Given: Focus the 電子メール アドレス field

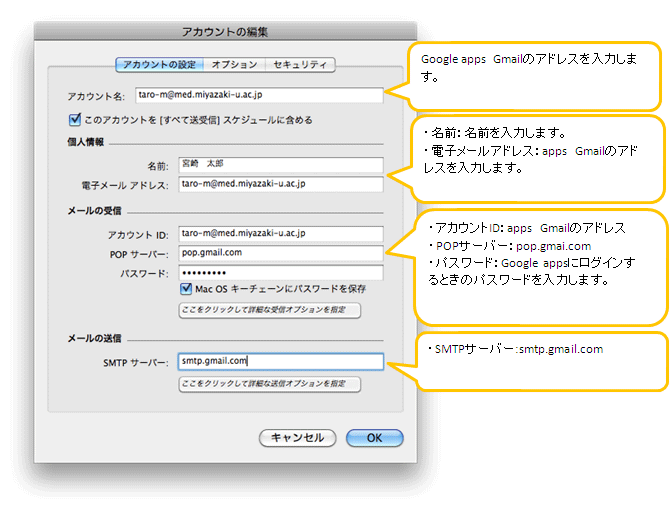Looking at the screenshot, I should (280, 184).
